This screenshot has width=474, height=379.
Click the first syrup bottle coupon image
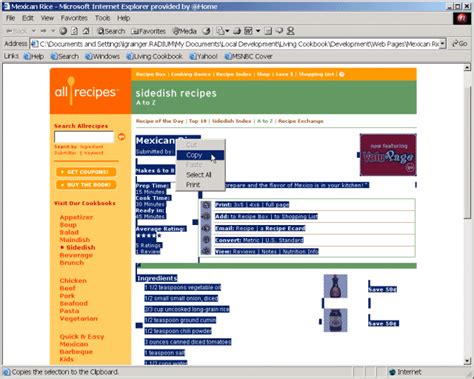click(x=335, y=286)
